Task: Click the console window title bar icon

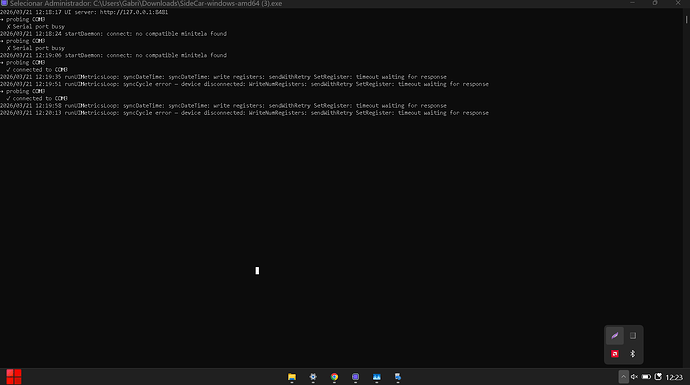Action: [x=4, y=3]
